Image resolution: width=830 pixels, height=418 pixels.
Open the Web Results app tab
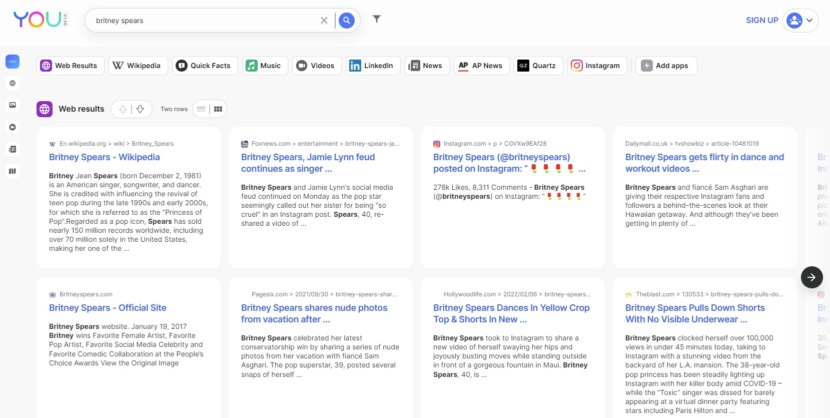pyautogui.click(x=70, y=66)
